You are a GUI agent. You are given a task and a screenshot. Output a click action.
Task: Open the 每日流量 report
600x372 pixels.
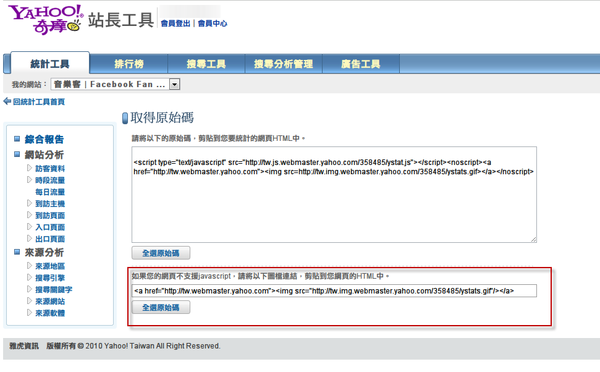(x=50, y=192)
